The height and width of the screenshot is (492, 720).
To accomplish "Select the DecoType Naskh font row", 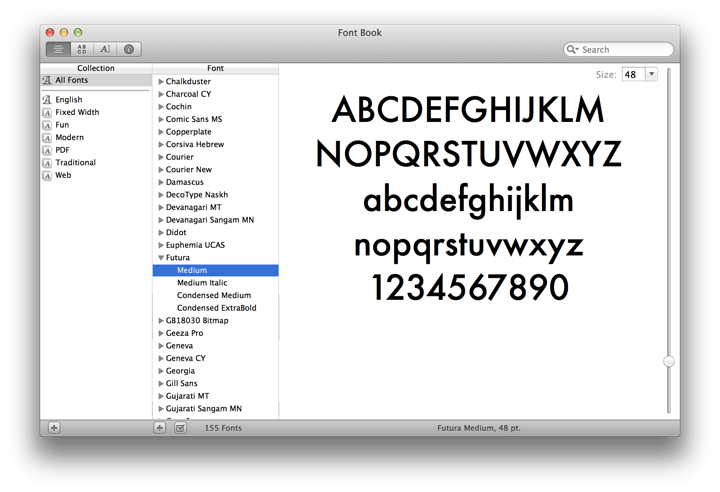I will click(x=215, y=195).
